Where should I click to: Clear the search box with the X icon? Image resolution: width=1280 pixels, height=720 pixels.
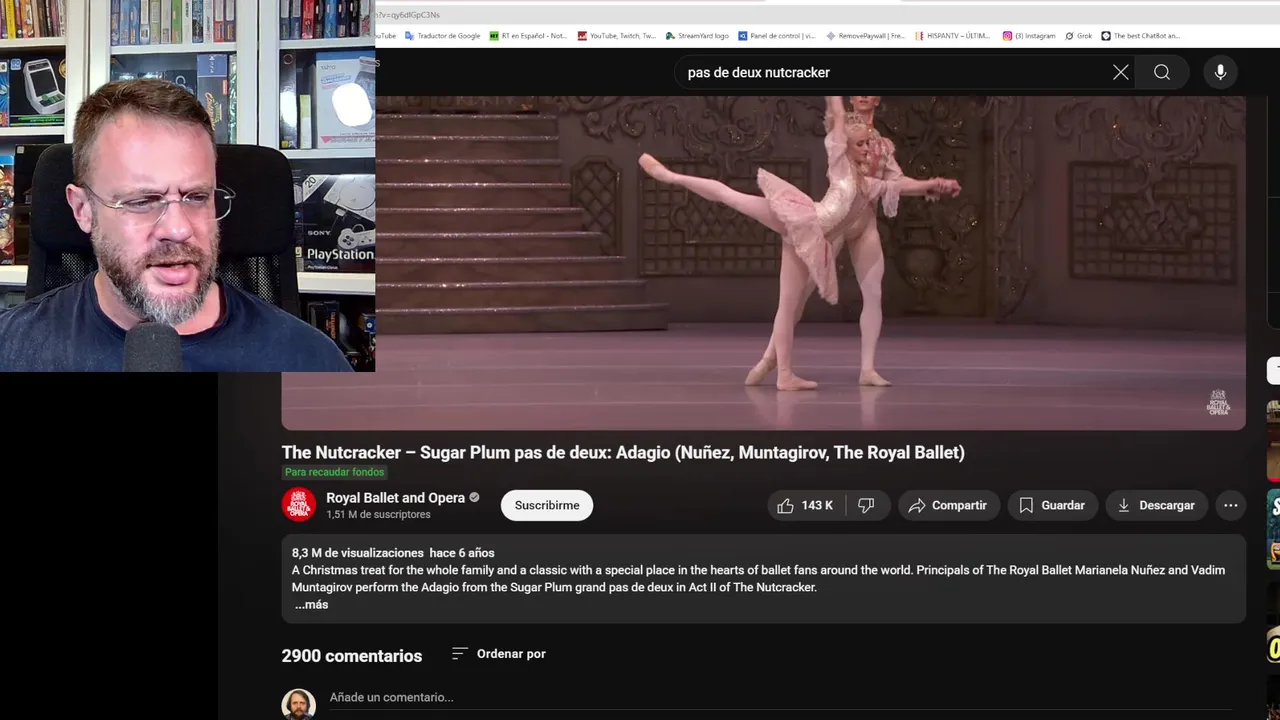click(x=1121, y=72)
